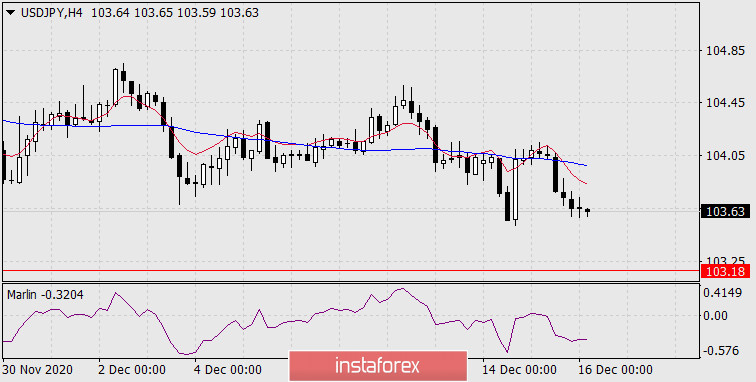Click the triangle next to USDJPY,H4
Viewport: 756px width, 382px height.
[11, 13]
